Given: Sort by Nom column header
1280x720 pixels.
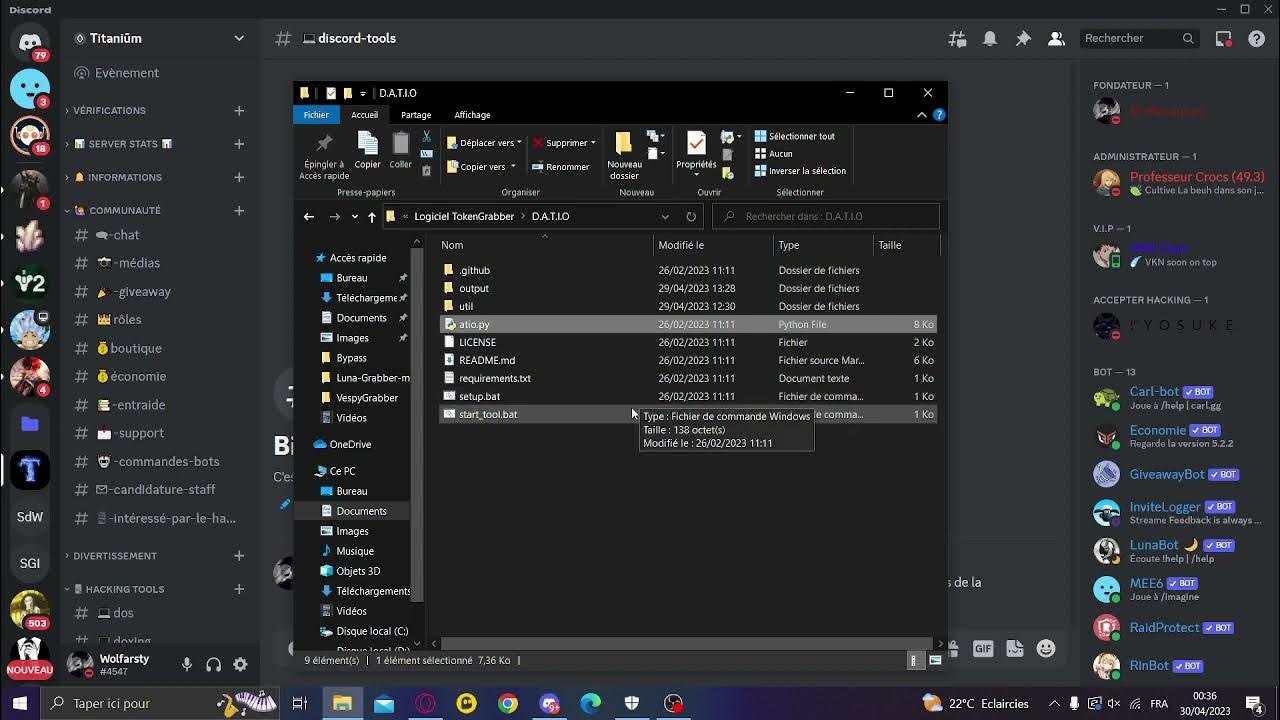Looking at the screenshot, I should (x=546, y=245).
